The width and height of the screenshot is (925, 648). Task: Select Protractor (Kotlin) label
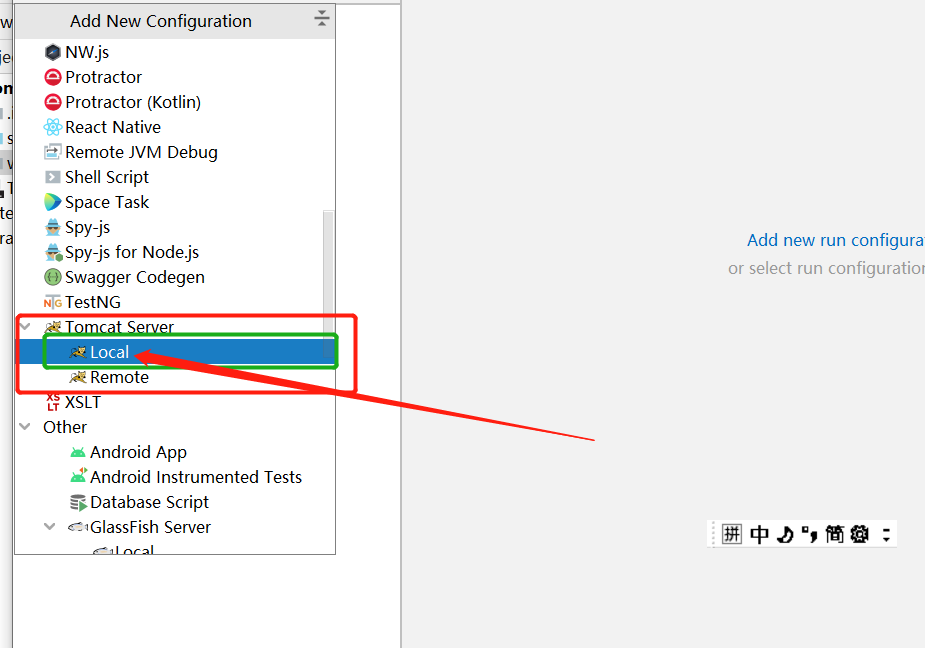pyautogui.click(x=133, y=102)
